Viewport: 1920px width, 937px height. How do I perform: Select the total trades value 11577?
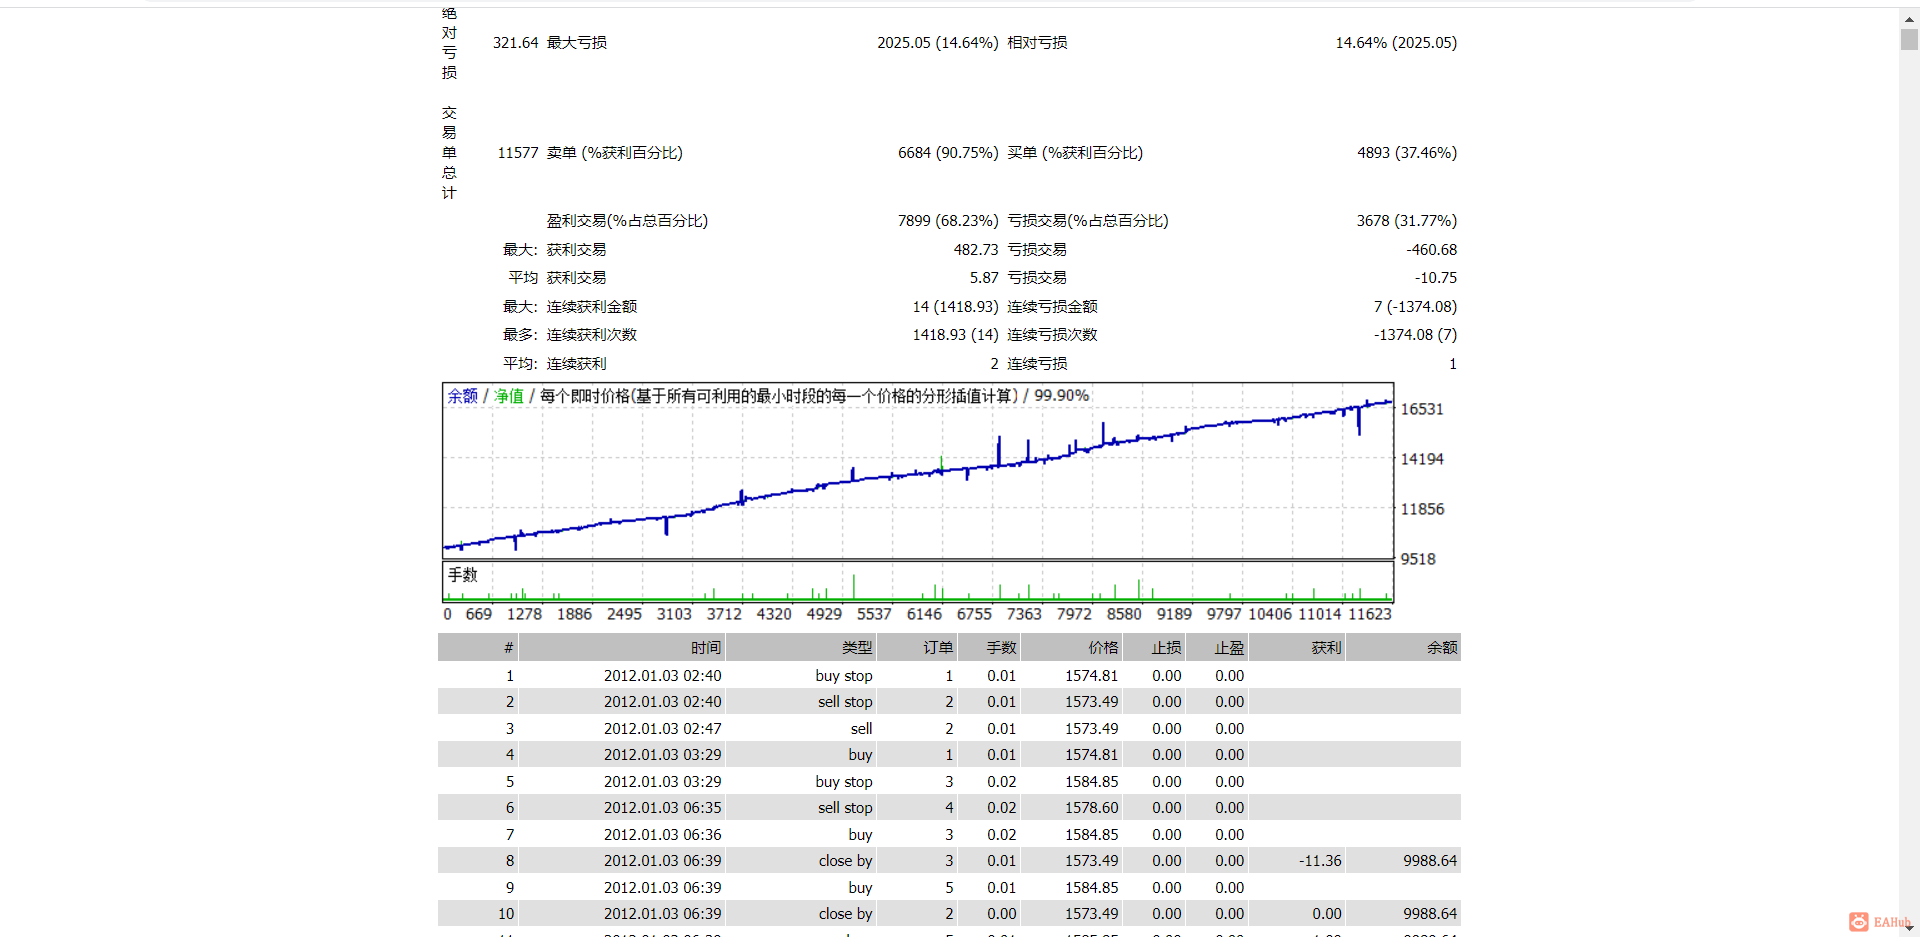click(x=518, y=153)
